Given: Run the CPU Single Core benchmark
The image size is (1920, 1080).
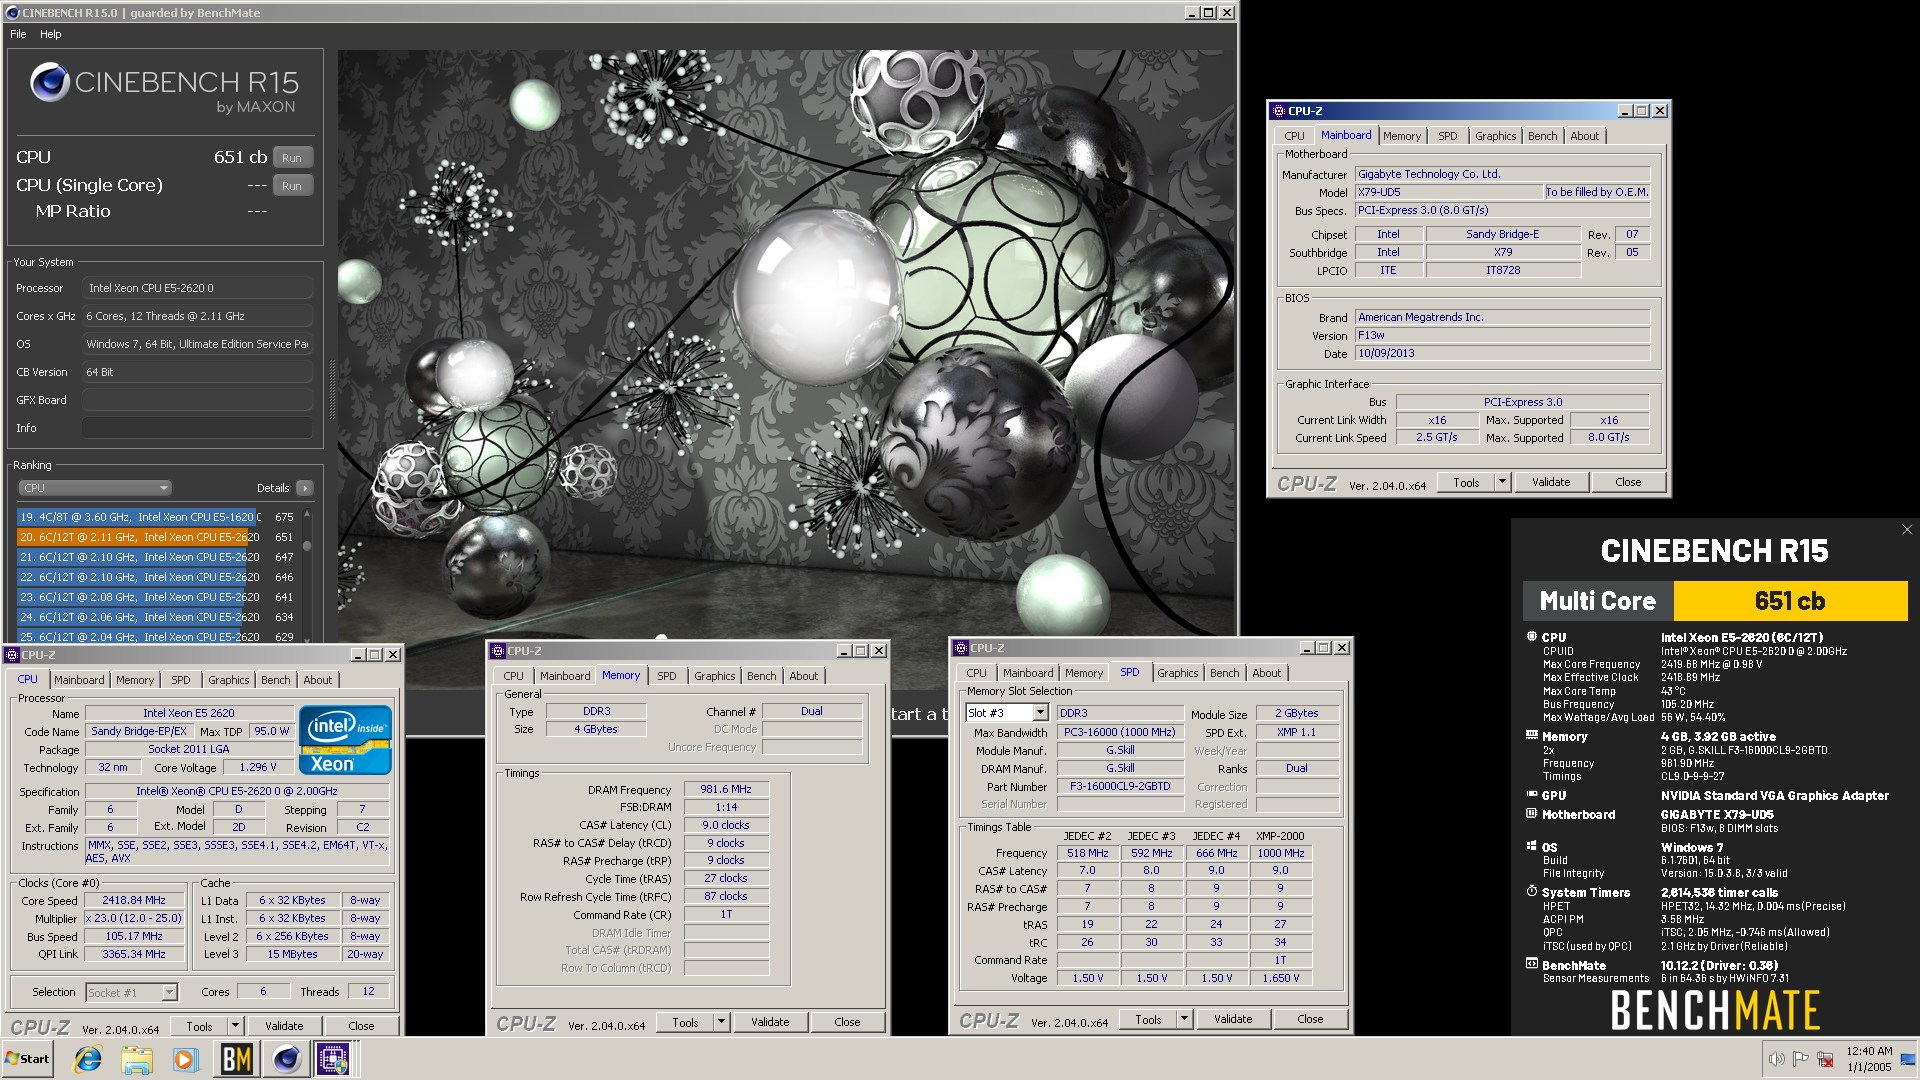Looking at the screenshot, I should pos(291,186).
